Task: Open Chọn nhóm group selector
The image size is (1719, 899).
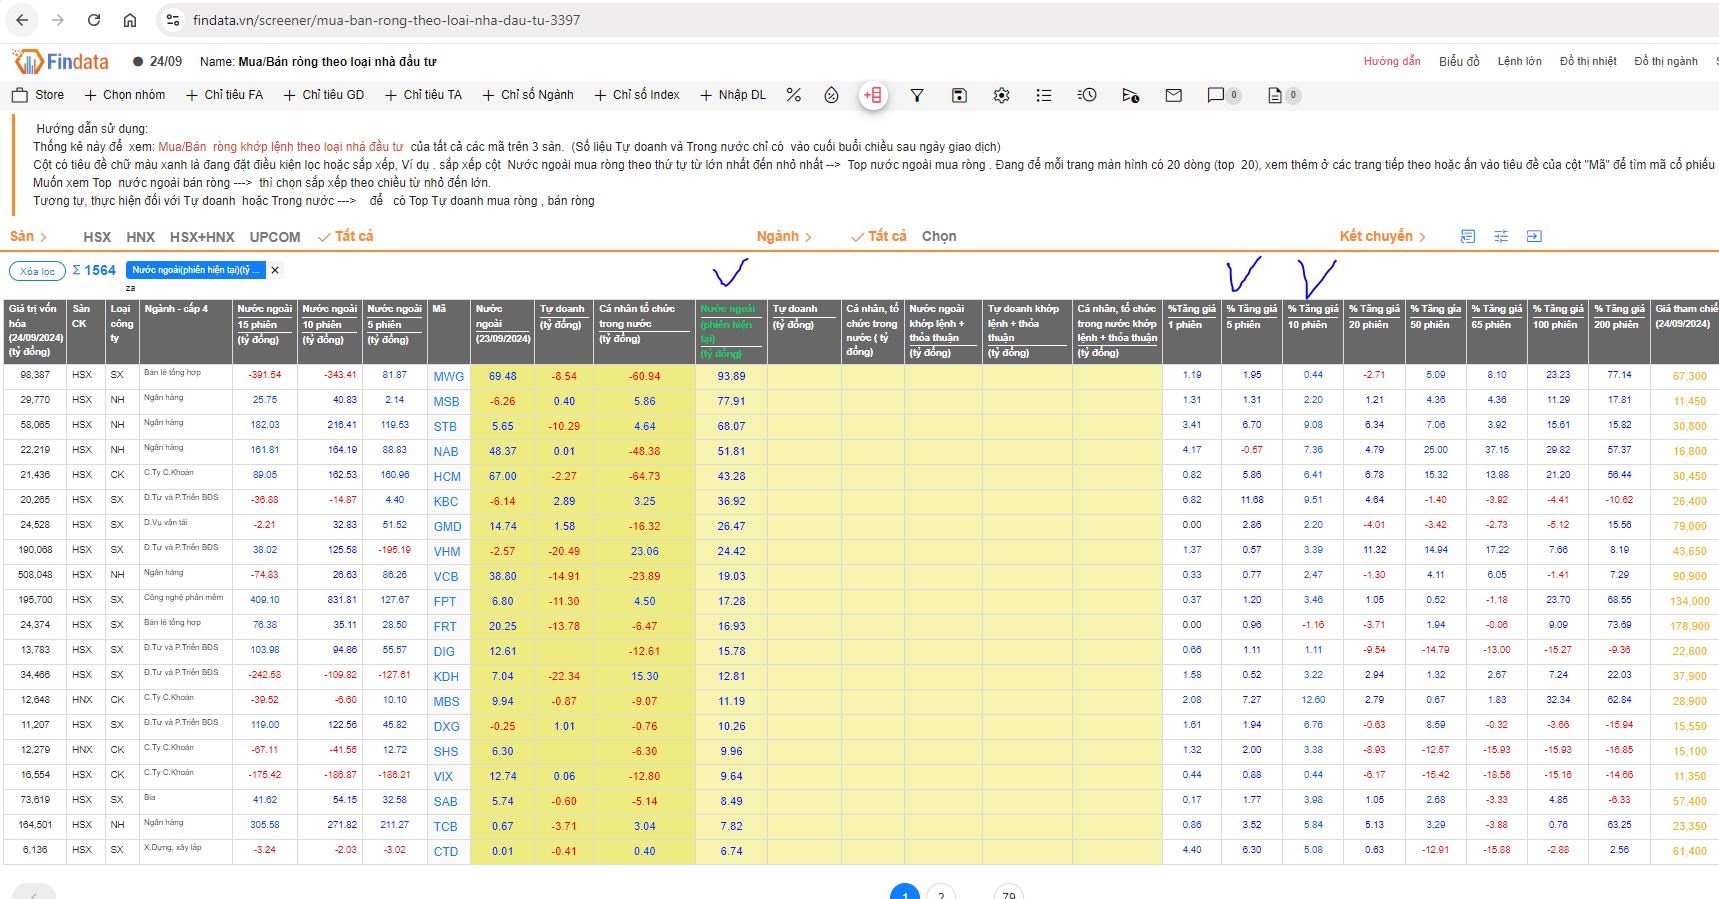Action: pyautogui.click(x=125, y=95)
